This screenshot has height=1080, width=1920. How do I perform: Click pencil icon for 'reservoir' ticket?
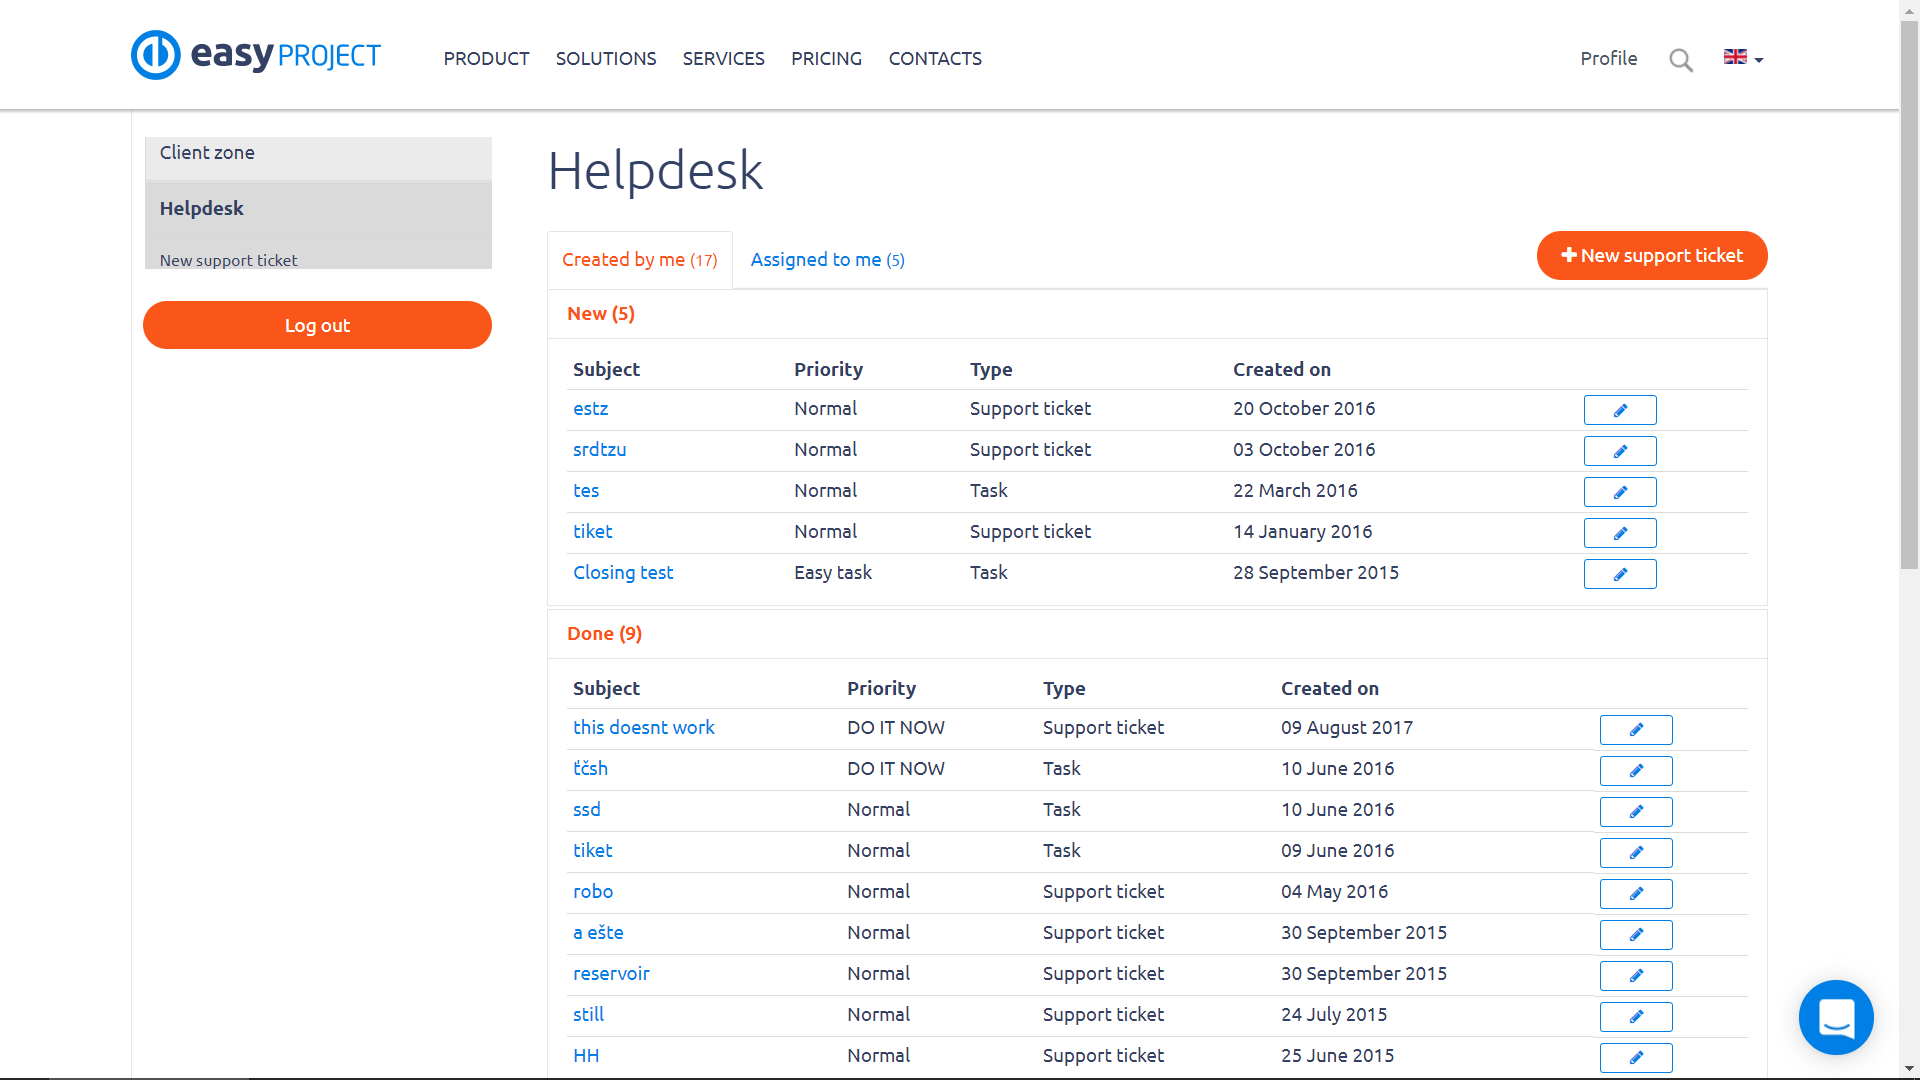tap(1636, 976)
